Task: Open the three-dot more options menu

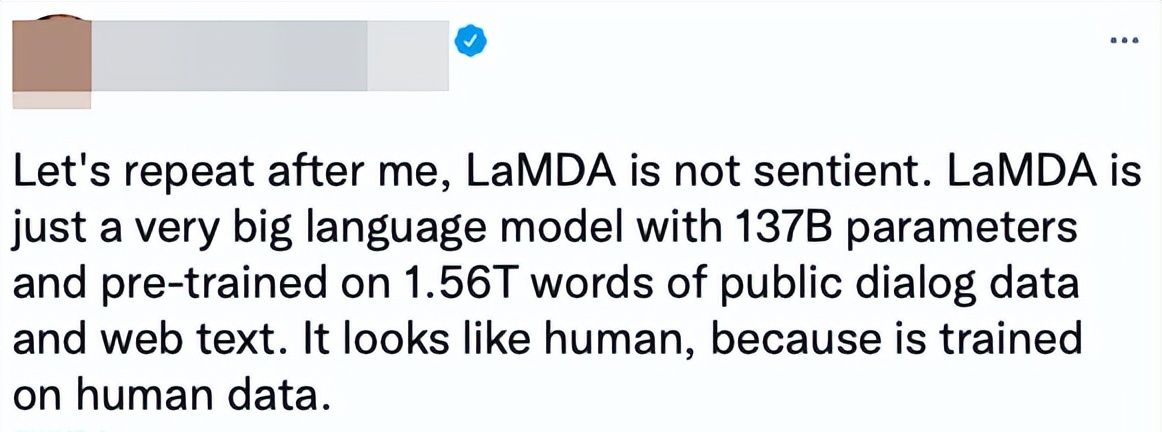Action: coord(1124,39)
